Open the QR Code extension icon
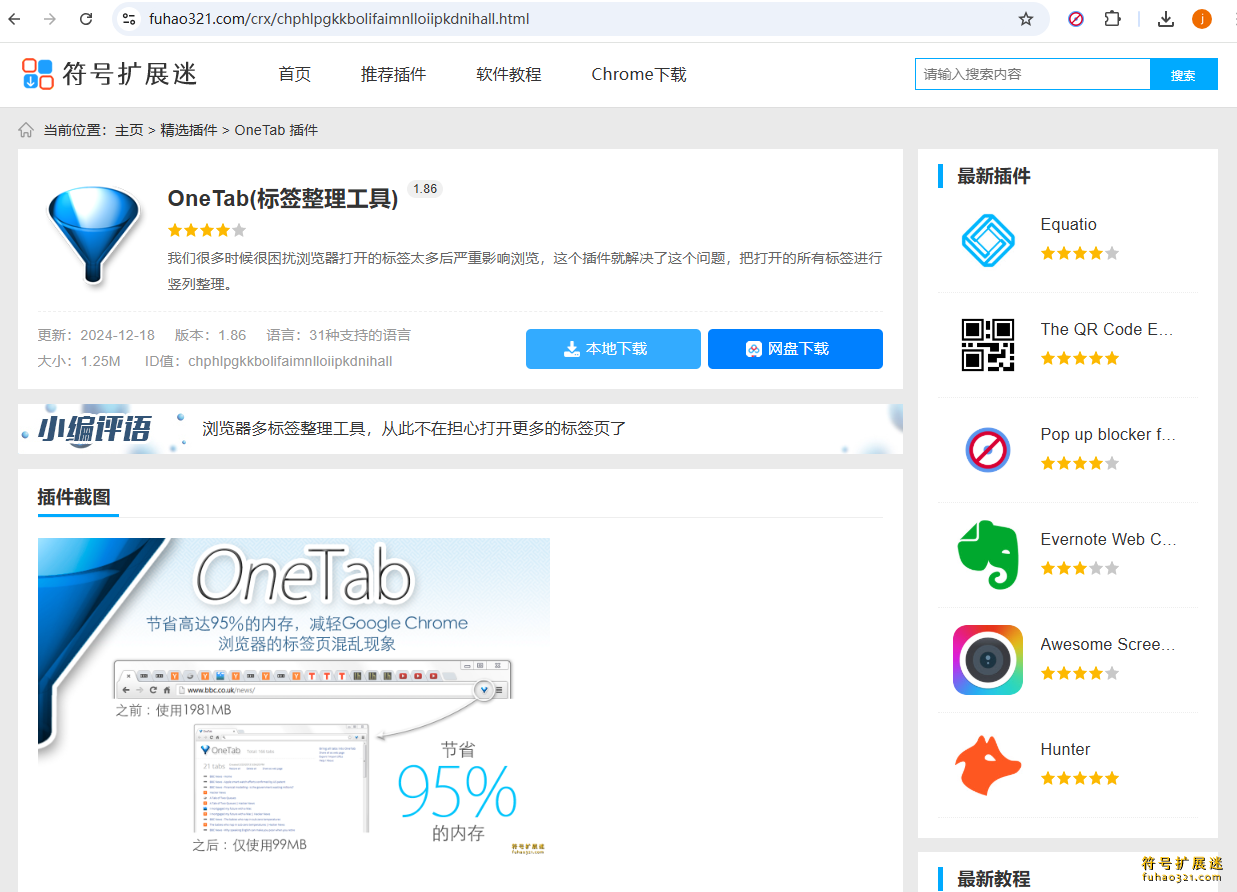This screenshot has height=892, width=1237. coord(988,345)
